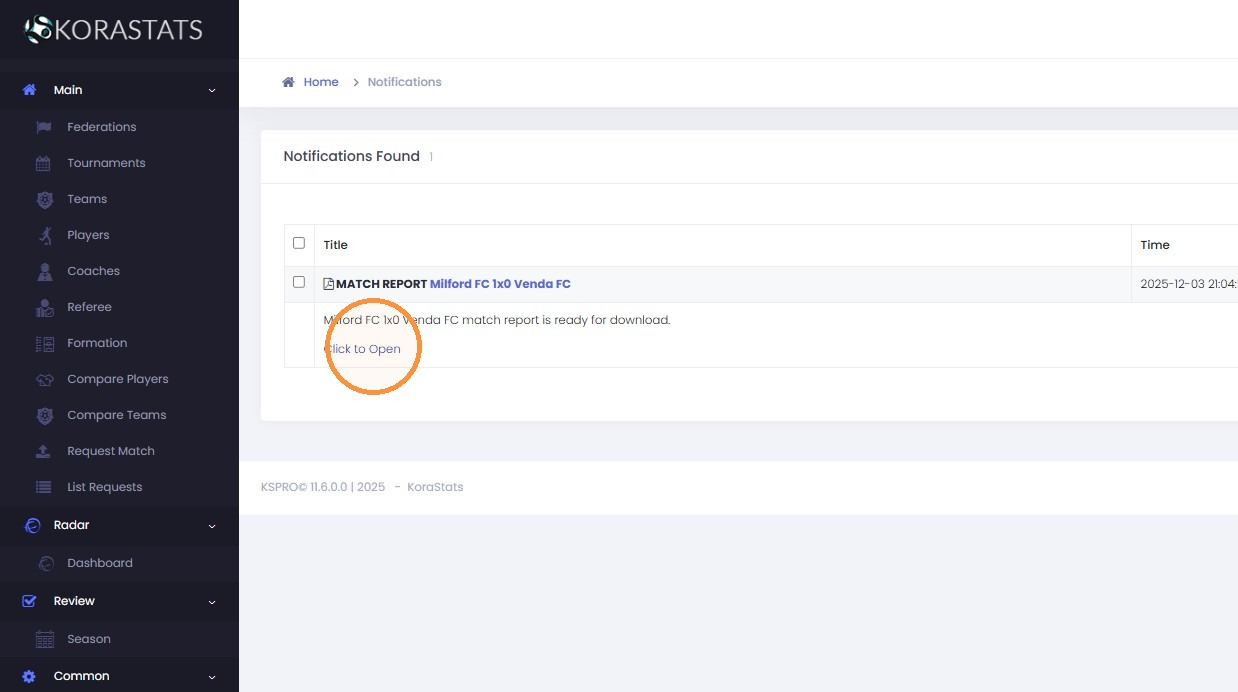Click the PDF file icon beside MATCH REPORT
The width and height of the screenshot is (1238, 692).
tap(328, 284)
